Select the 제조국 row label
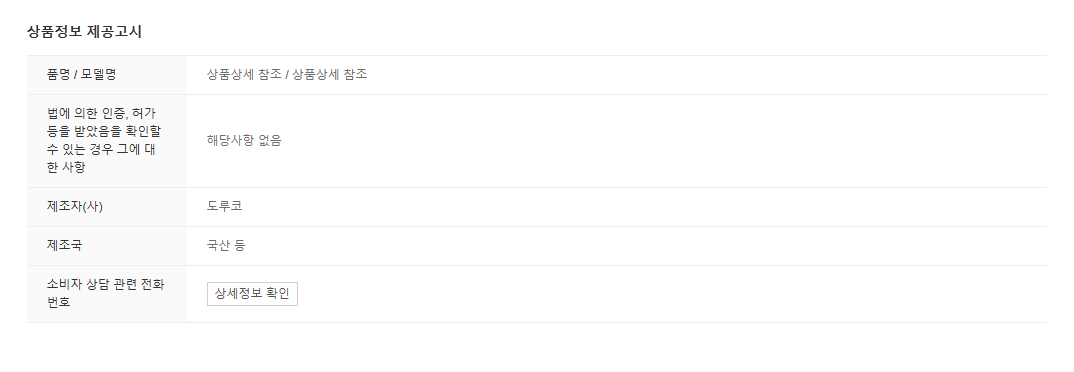This screenshot has height=372, width=1074. click(x=64, y=245)
